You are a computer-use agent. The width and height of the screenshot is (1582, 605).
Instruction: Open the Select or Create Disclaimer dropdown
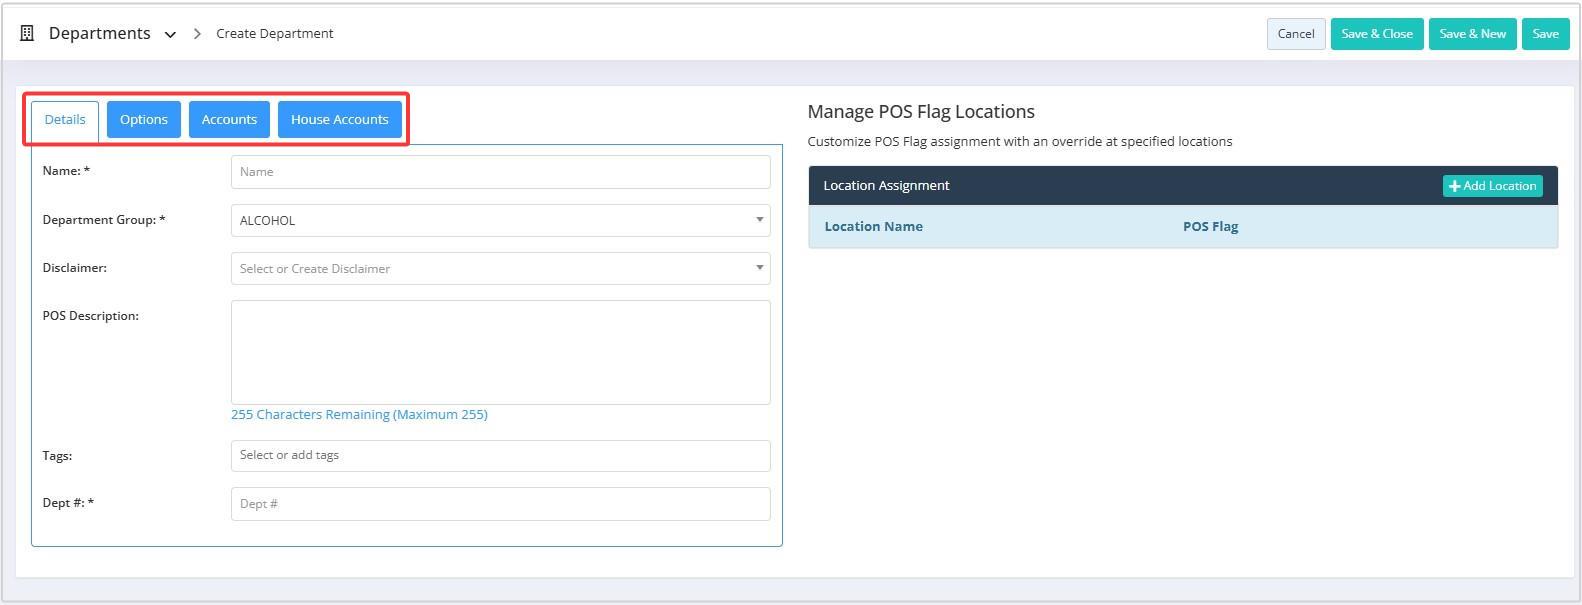(x=500, y=268)
